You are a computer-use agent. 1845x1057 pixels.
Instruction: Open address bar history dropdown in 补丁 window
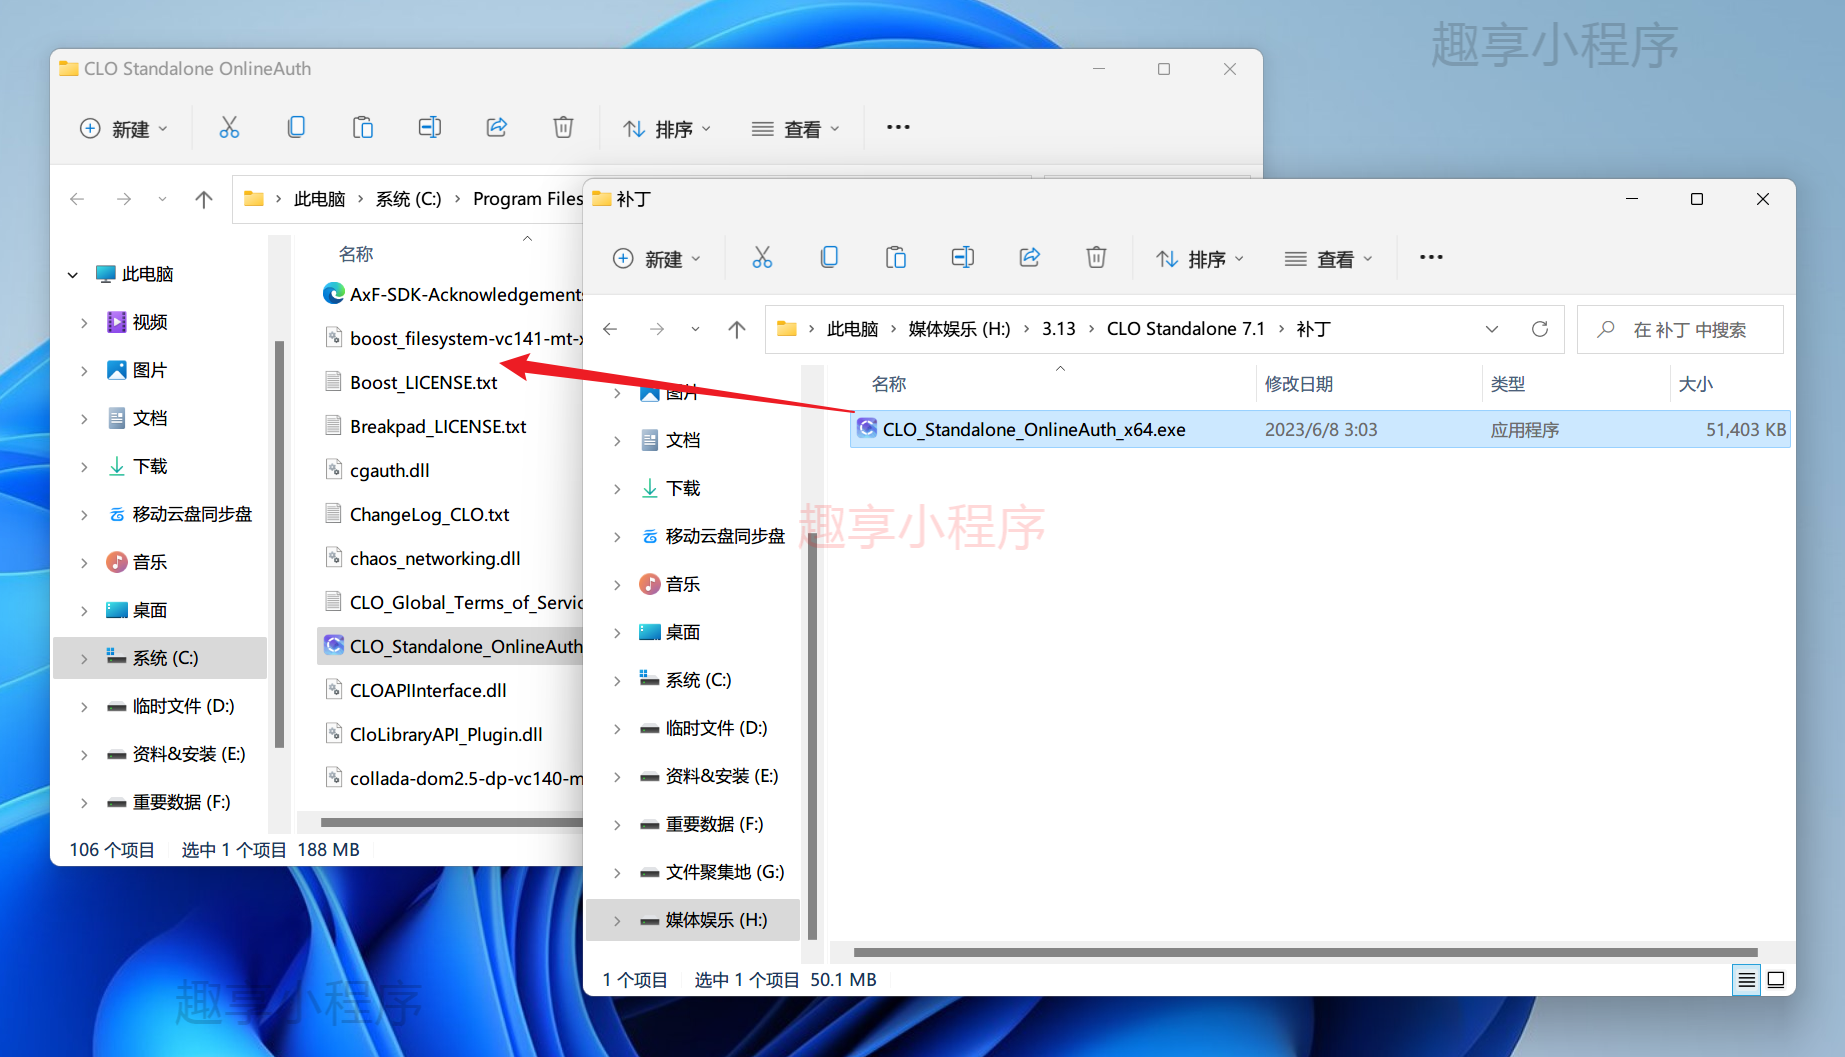pyautogui.click(x=1492, y=329)
